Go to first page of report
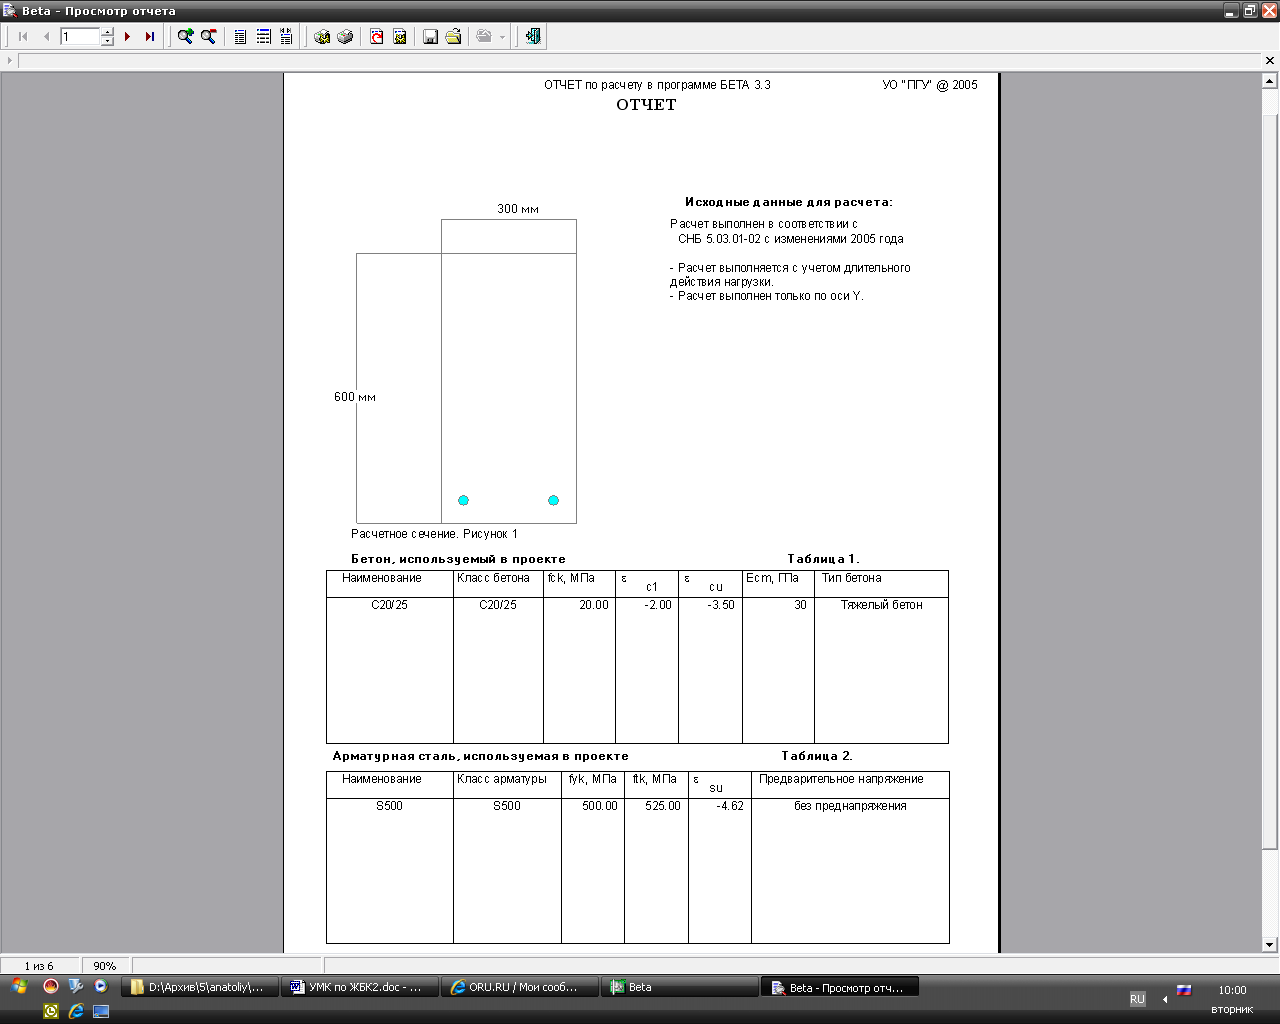 click(23, 37)
